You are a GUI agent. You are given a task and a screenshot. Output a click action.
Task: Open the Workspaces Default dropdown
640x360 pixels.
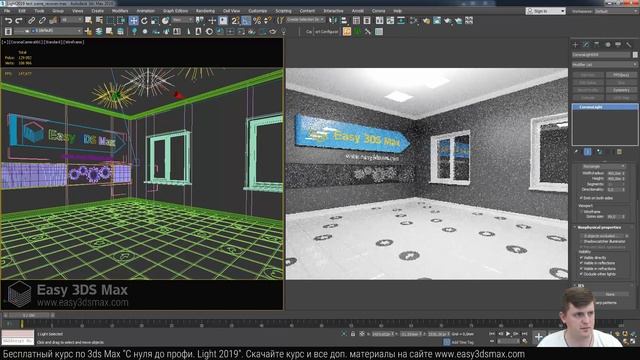[616, 11]
